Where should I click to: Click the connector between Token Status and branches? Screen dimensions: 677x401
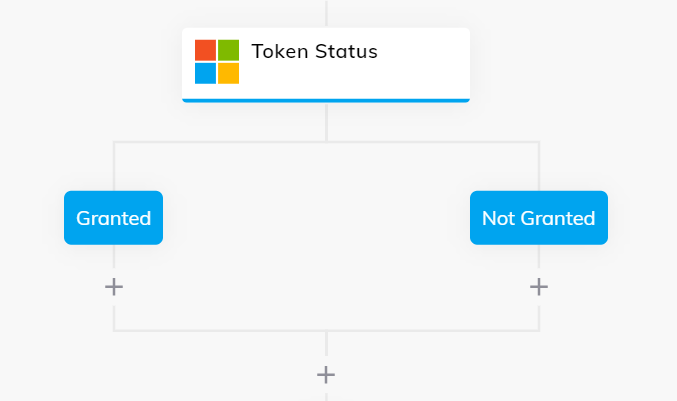pyautogui.click(x=326, y=122)
